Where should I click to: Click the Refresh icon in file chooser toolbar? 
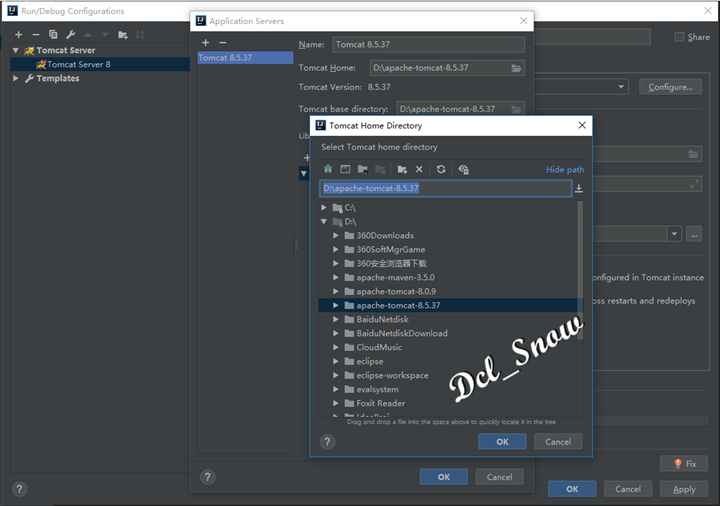tap(441, 169)
